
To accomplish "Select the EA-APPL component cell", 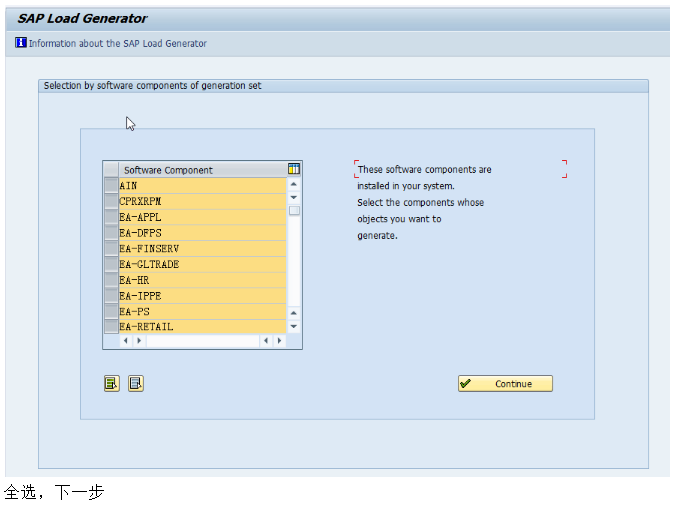I will (200, 217).
